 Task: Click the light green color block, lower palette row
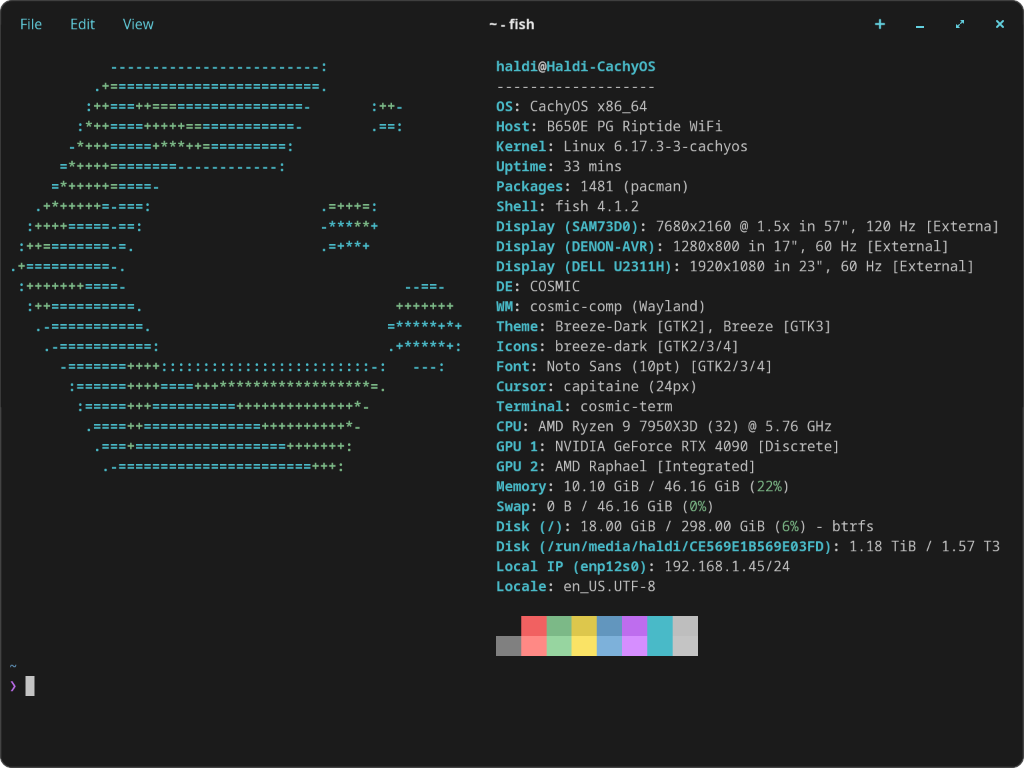coord(559,646)
